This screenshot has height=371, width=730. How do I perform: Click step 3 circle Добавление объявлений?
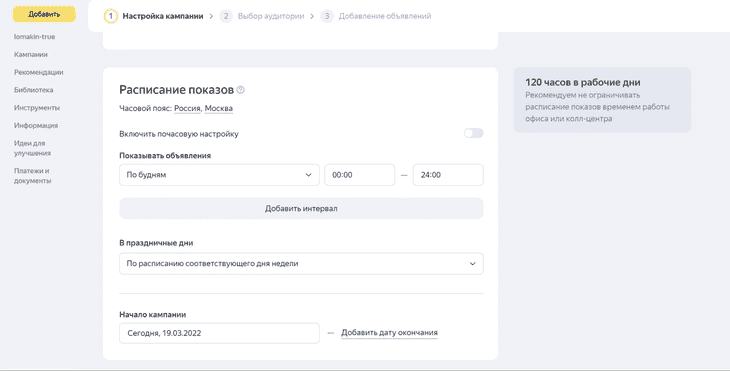point(327,16)
